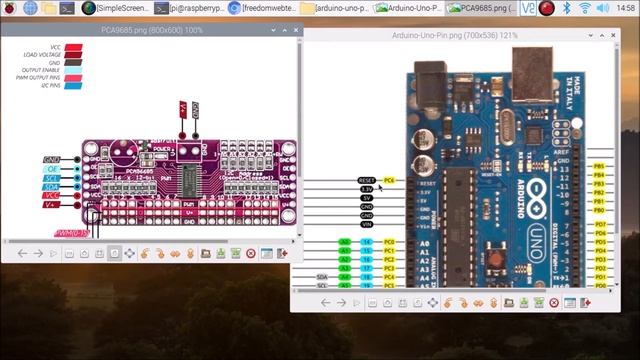
Task: Go to next image in Arduino-Uno-Pin window
Action: click(x=341, y=303)
